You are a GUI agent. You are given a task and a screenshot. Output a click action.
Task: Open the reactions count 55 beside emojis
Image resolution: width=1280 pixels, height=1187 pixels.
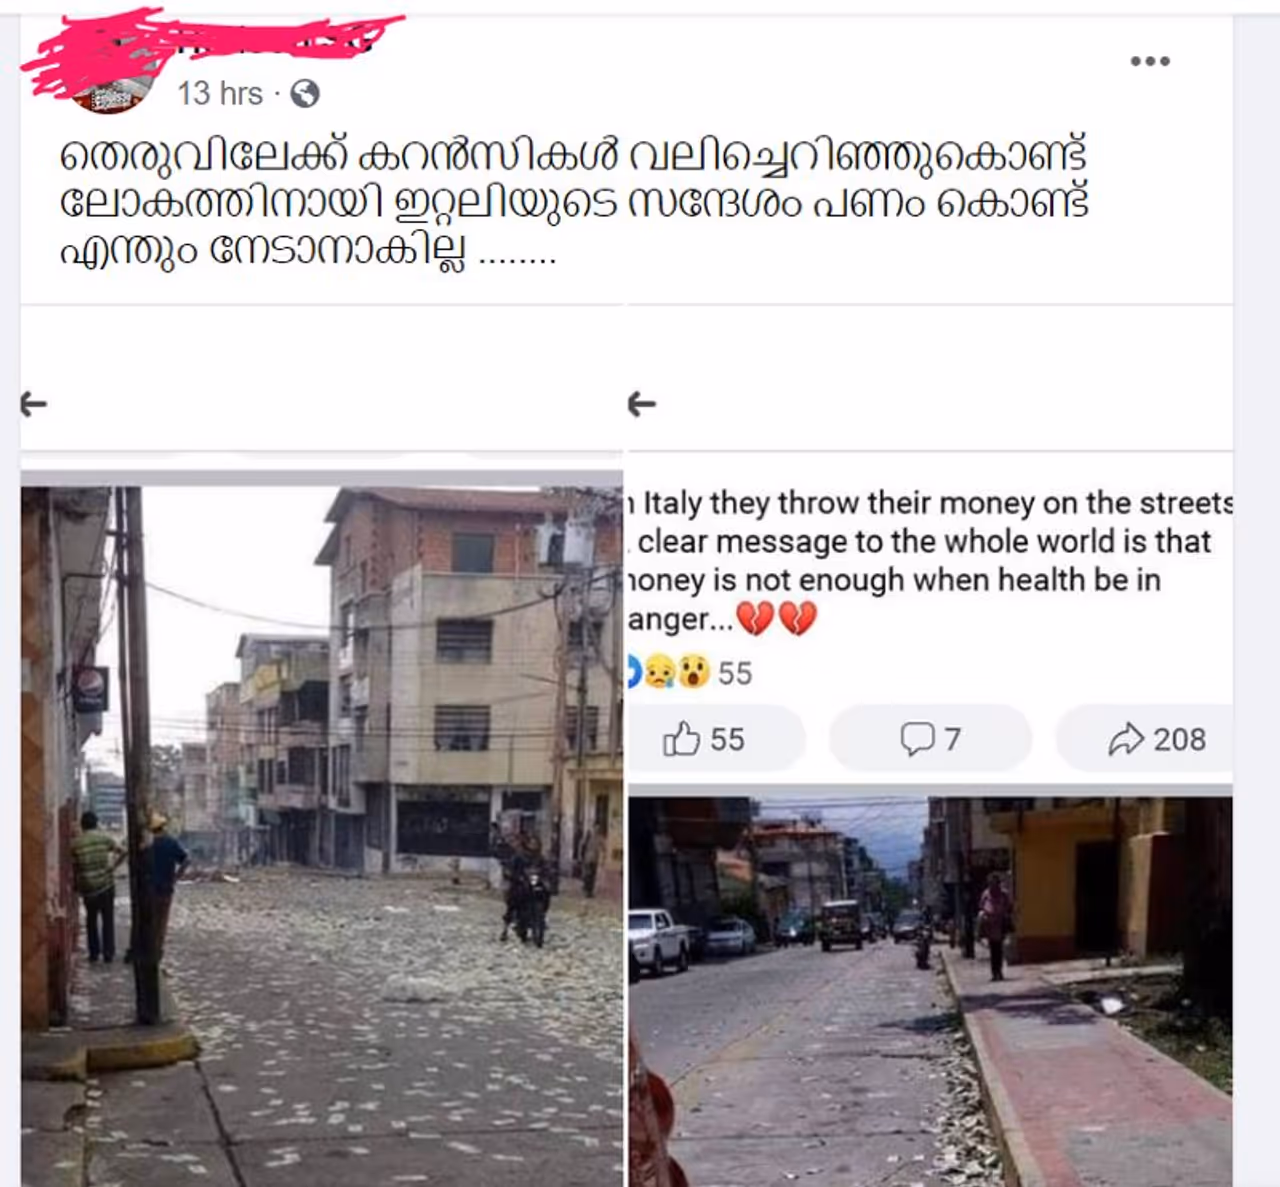[735, 673]
